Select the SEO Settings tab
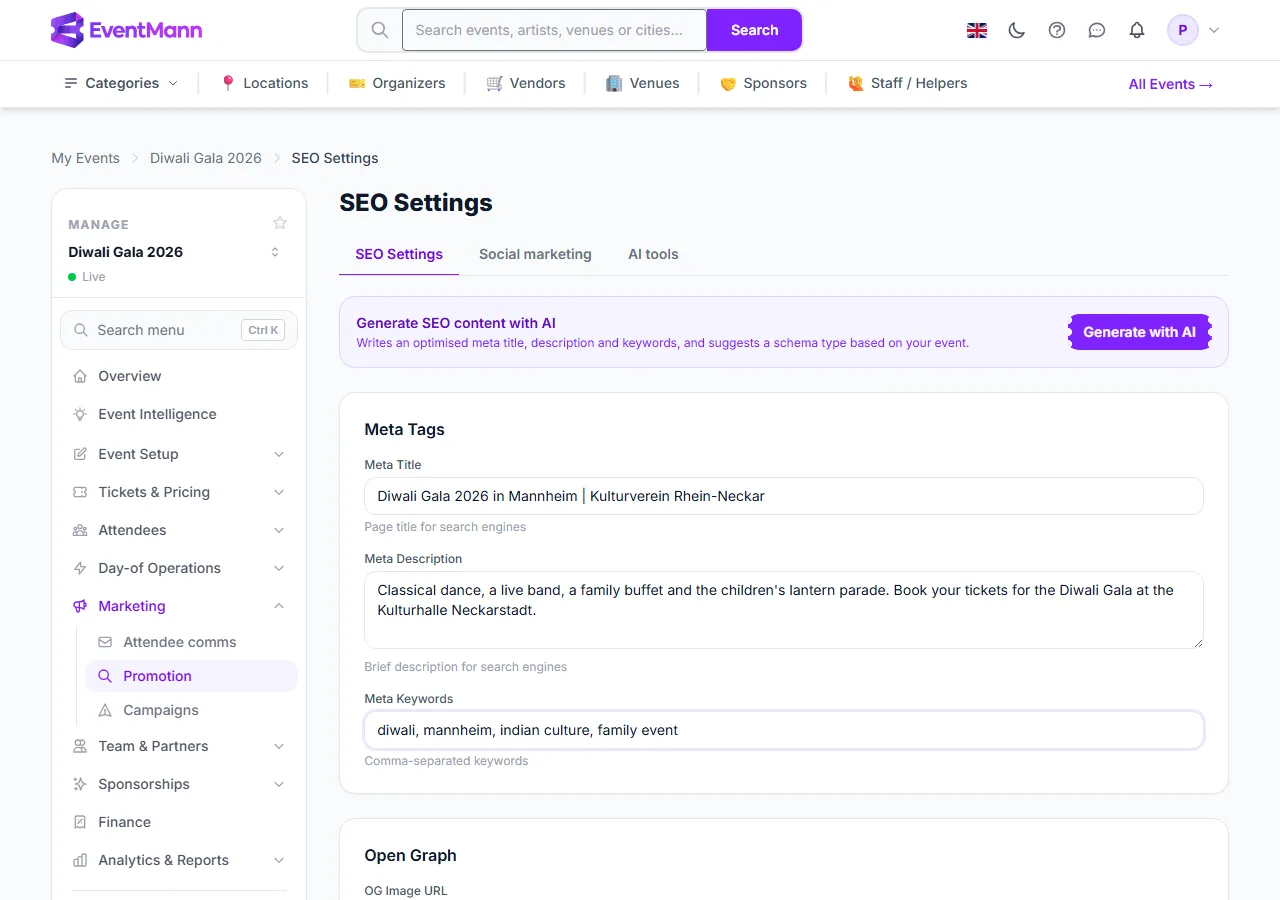 [x=399, y=254]
